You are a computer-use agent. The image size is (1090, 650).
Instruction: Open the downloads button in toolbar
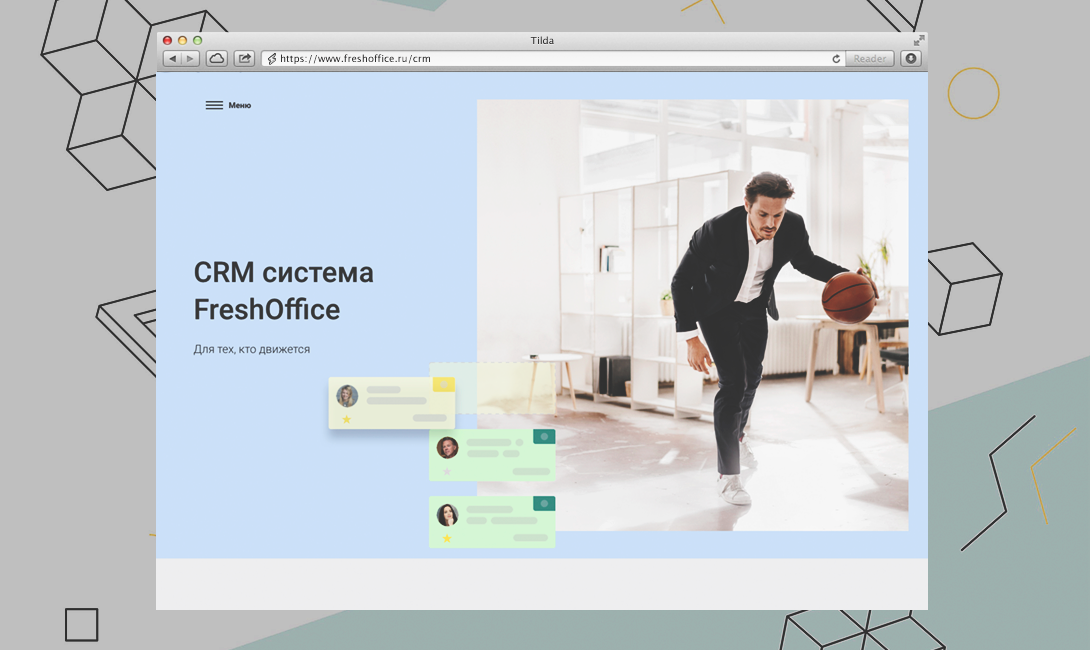coord(911,58)
